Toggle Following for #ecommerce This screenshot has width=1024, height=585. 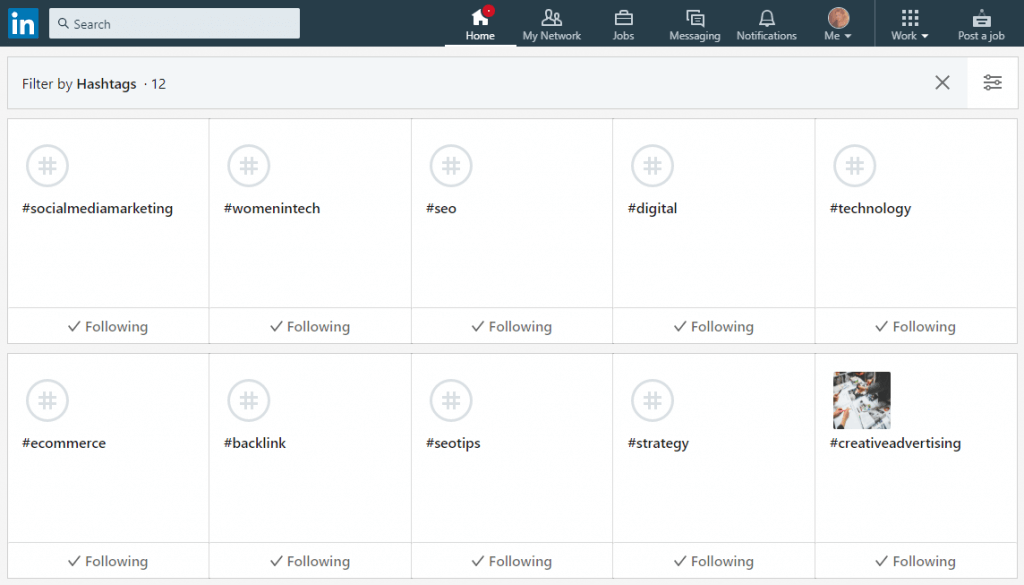point(108,560)
